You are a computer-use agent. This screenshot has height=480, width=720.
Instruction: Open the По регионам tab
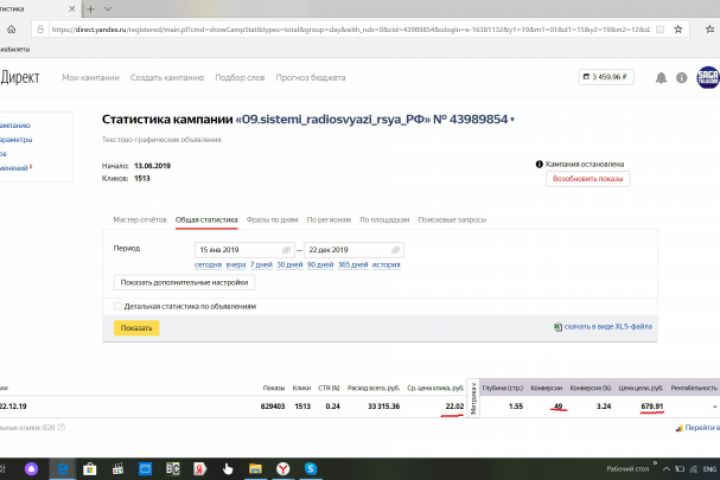(329, 220)
